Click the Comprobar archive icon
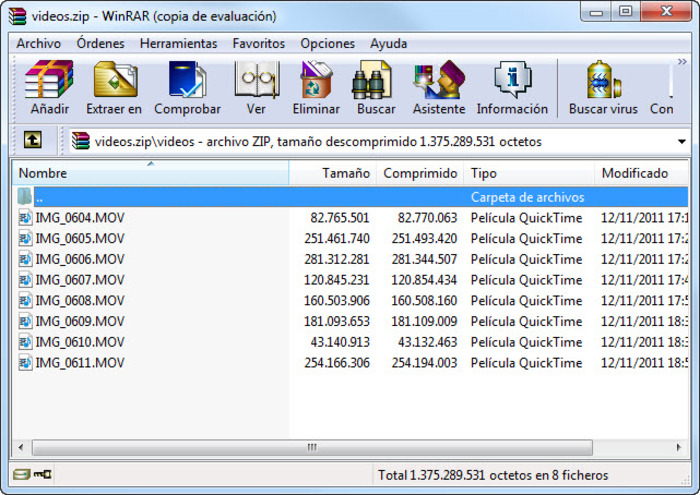 (187, 87)
